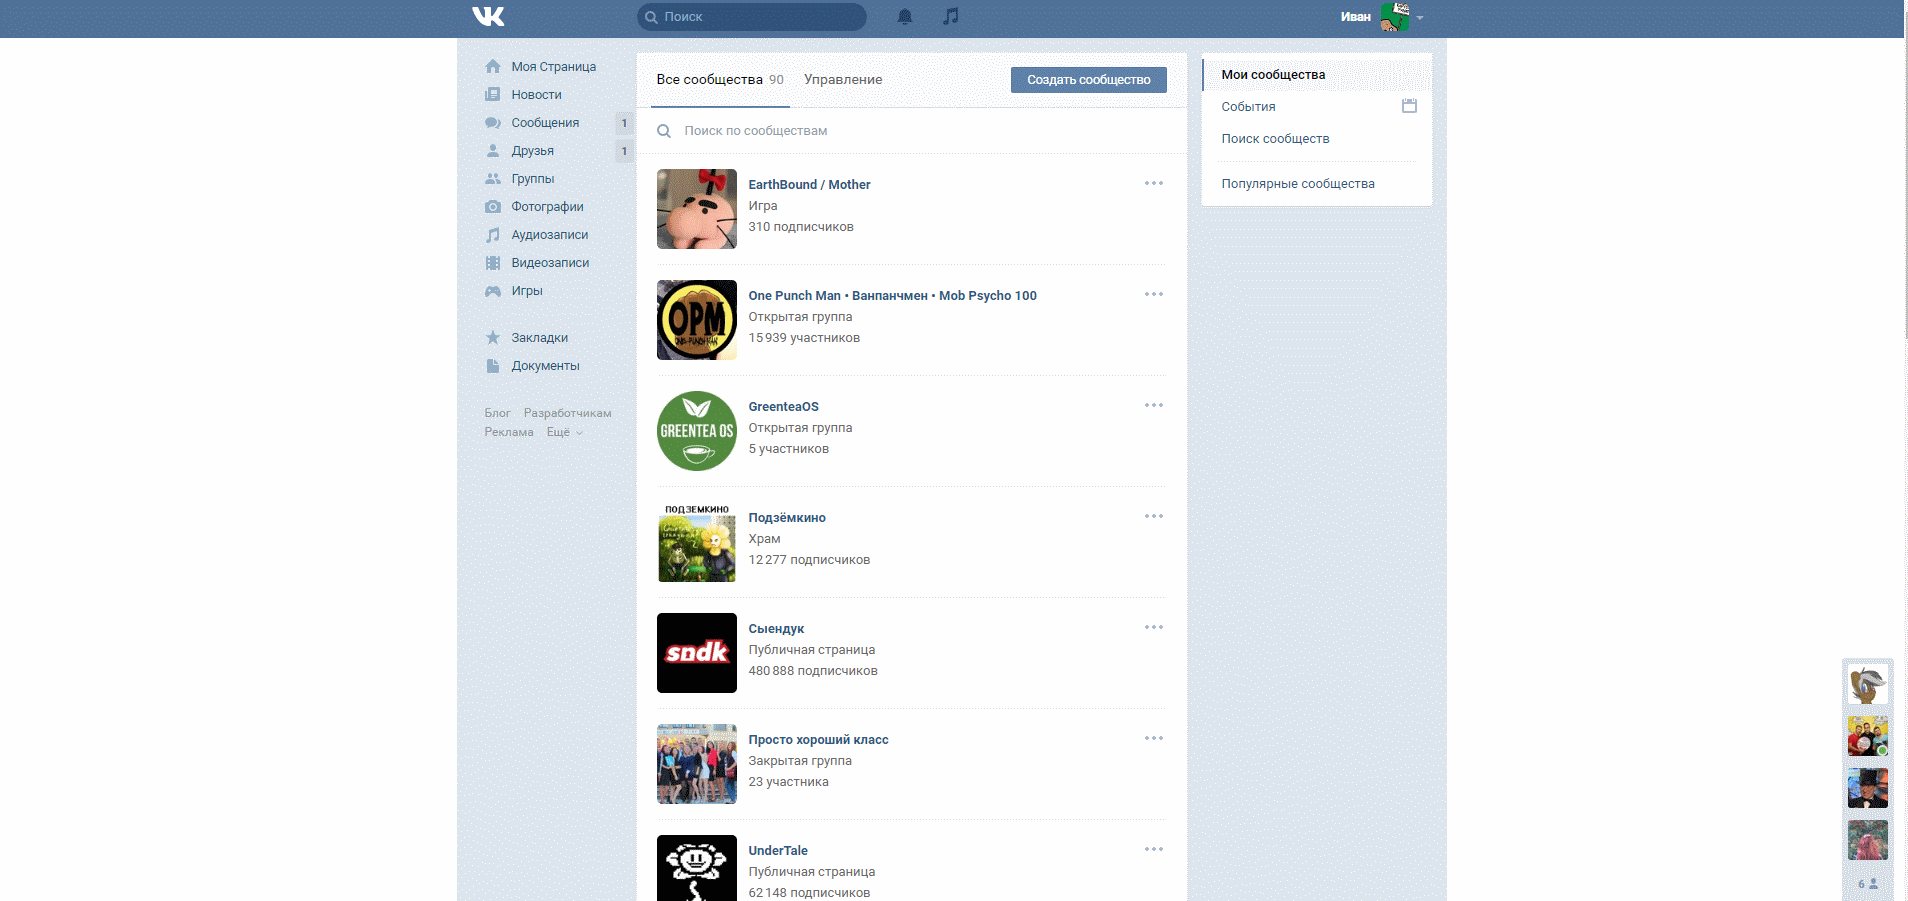
Task: Select Мои сообщества in the right menu
Action: point(1317,75)
